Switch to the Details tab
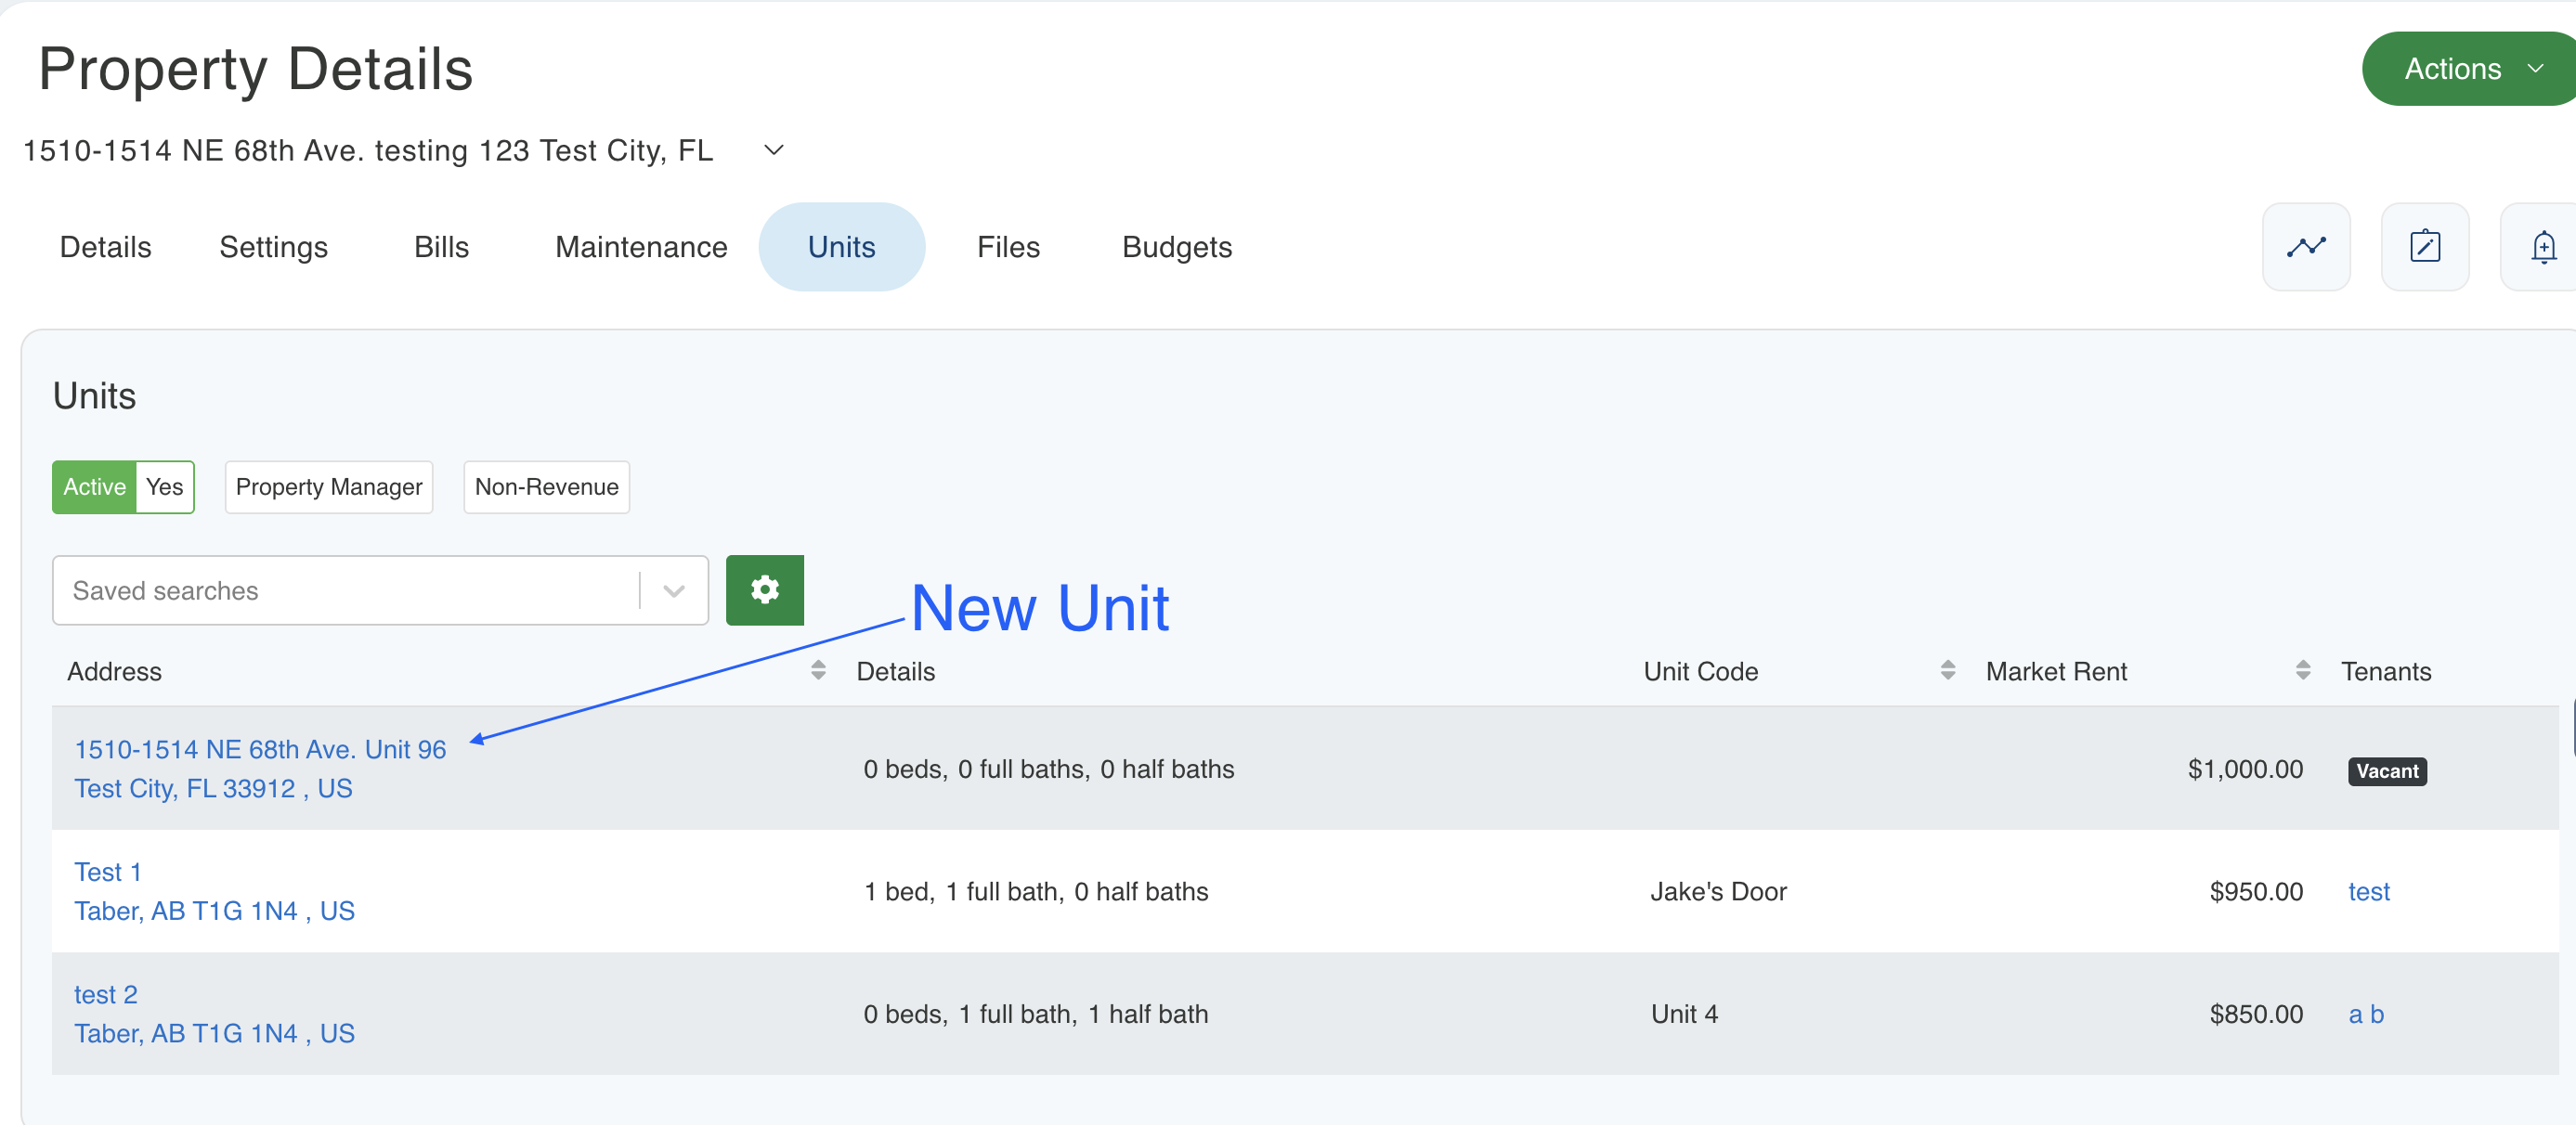This screenshot has width=2576, height=1125. coord(105,247)
